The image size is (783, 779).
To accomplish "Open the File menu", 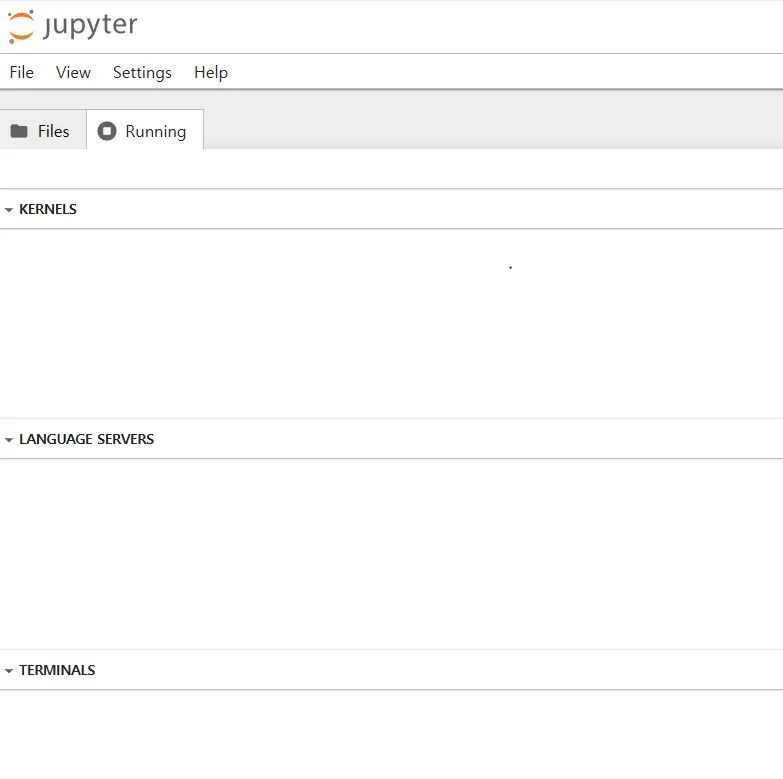I will click(21, 72).
